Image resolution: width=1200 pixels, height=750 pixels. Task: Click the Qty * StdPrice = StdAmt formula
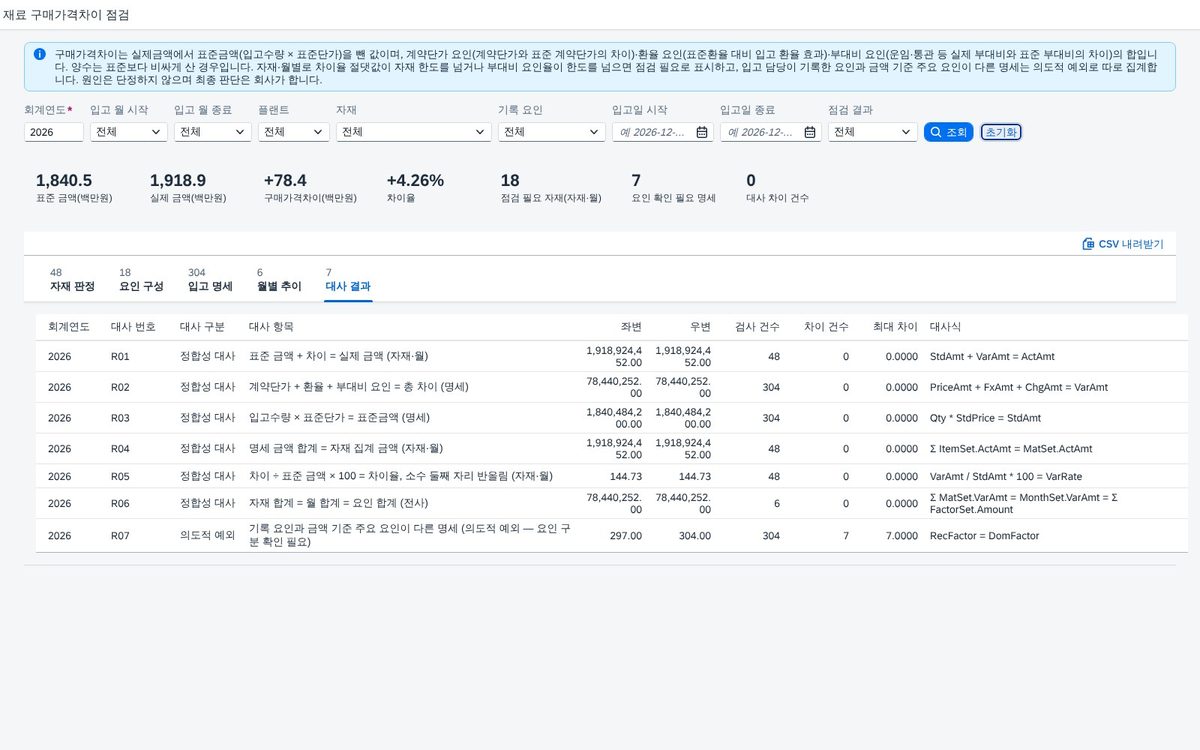tap(985, 418)
